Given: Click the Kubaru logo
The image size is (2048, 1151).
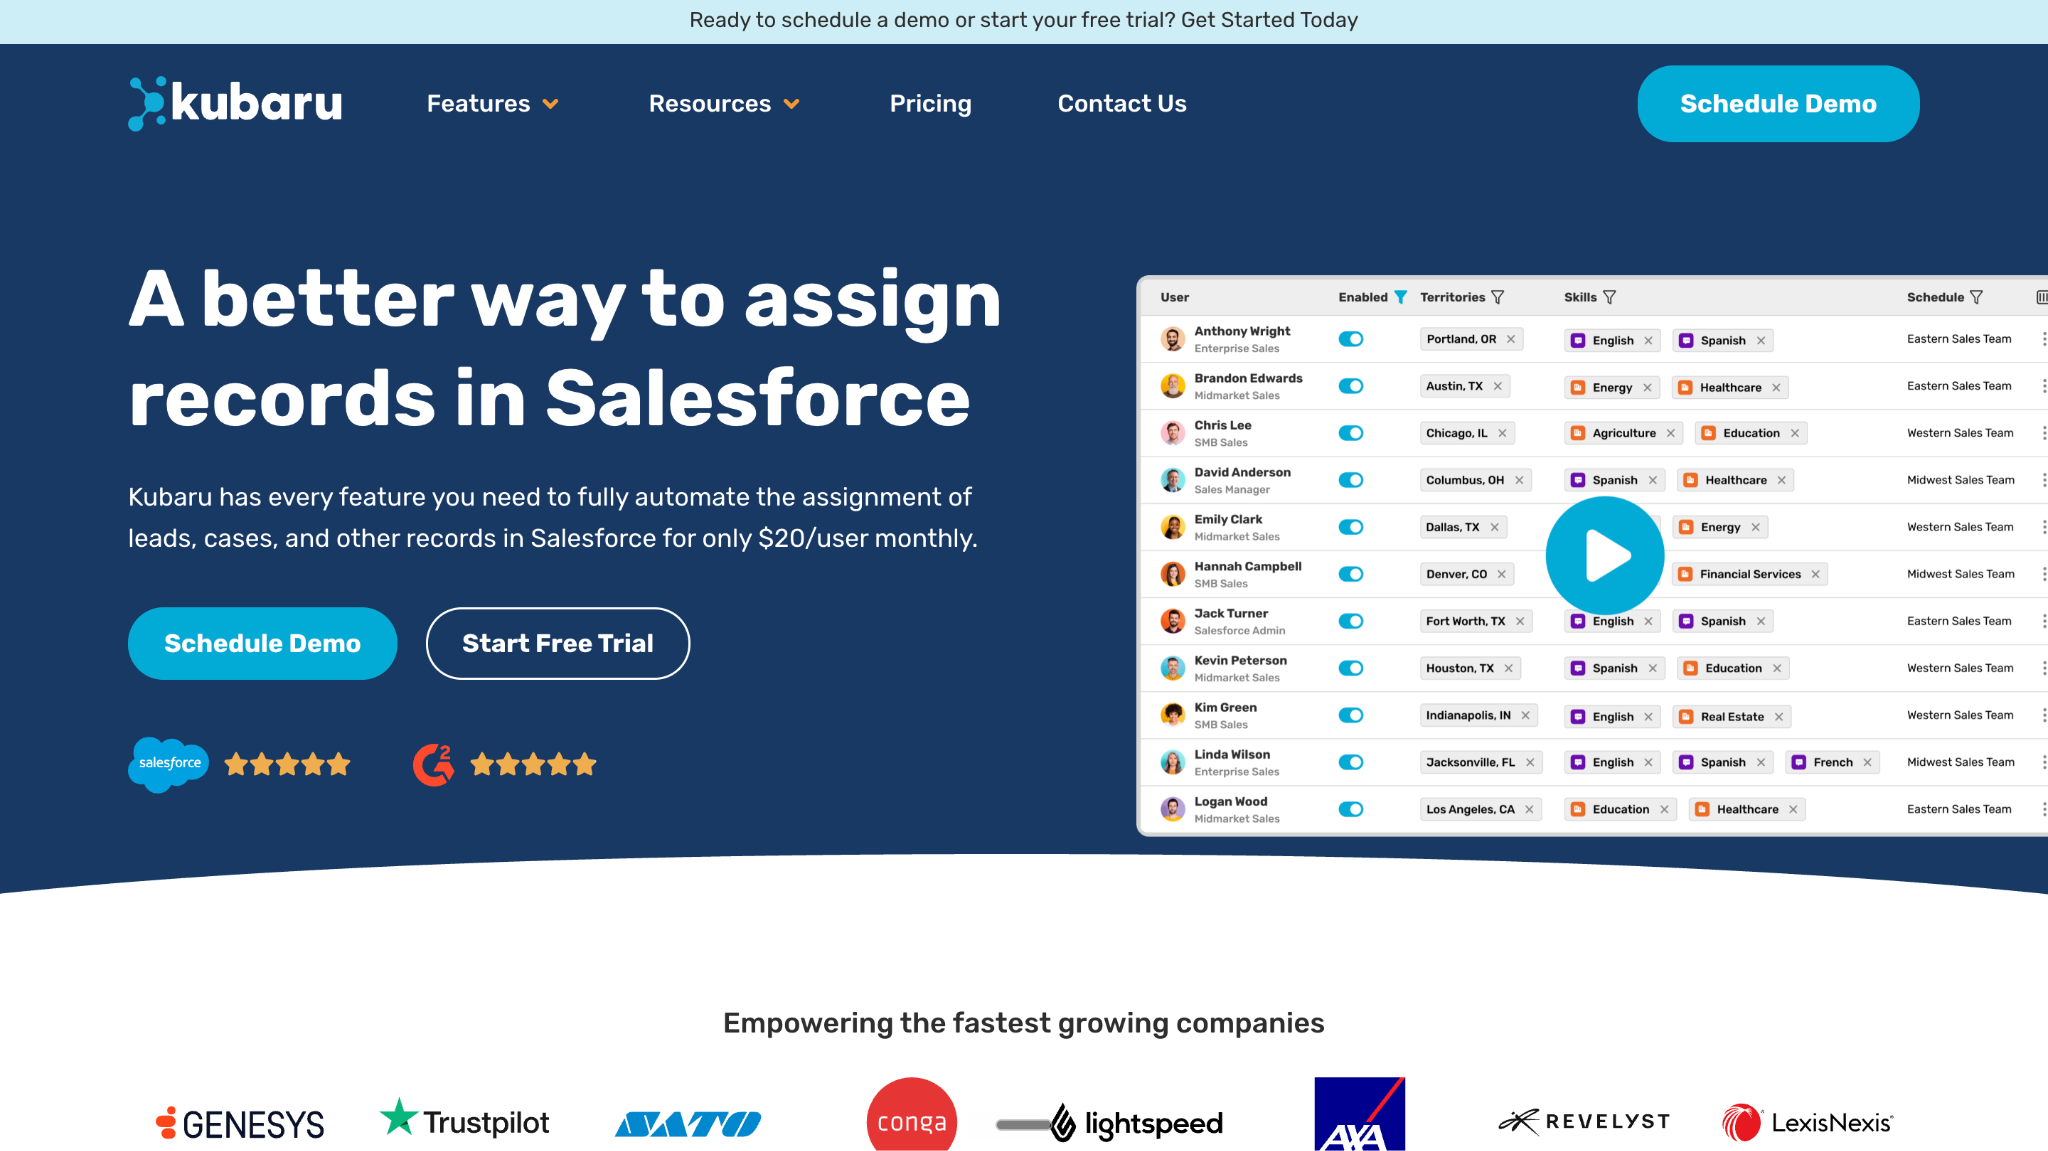Looking at the screenshot, I should pos(235,103).
